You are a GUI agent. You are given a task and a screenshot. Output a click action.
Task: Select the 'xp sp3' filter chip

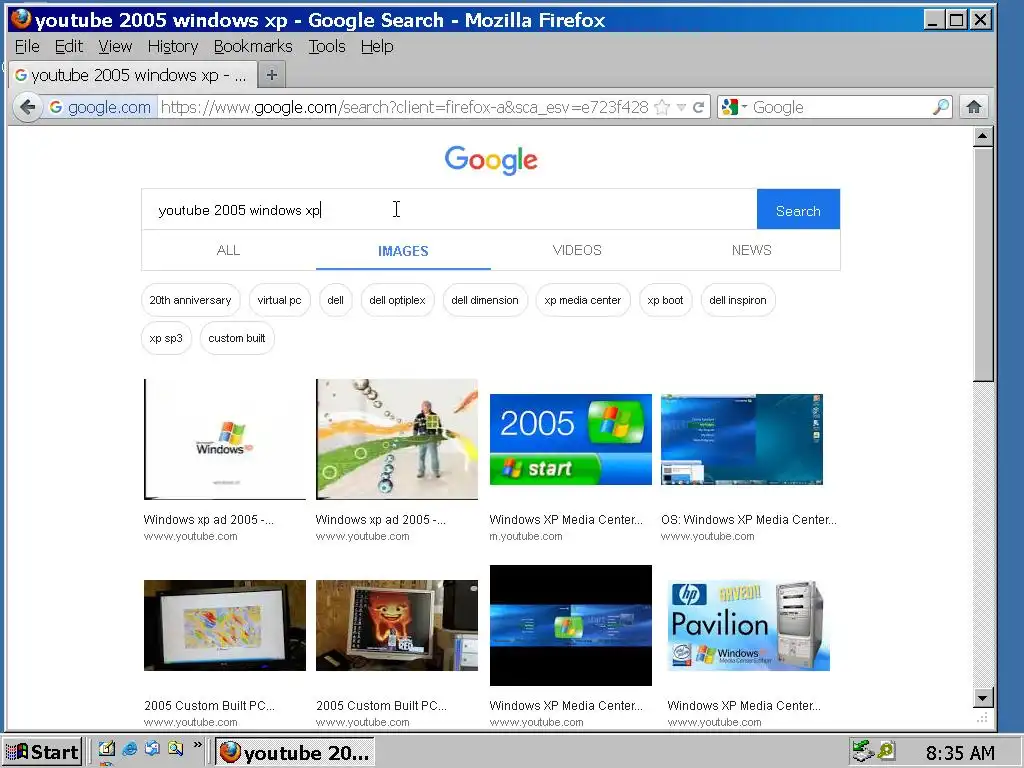coord(166,338)
